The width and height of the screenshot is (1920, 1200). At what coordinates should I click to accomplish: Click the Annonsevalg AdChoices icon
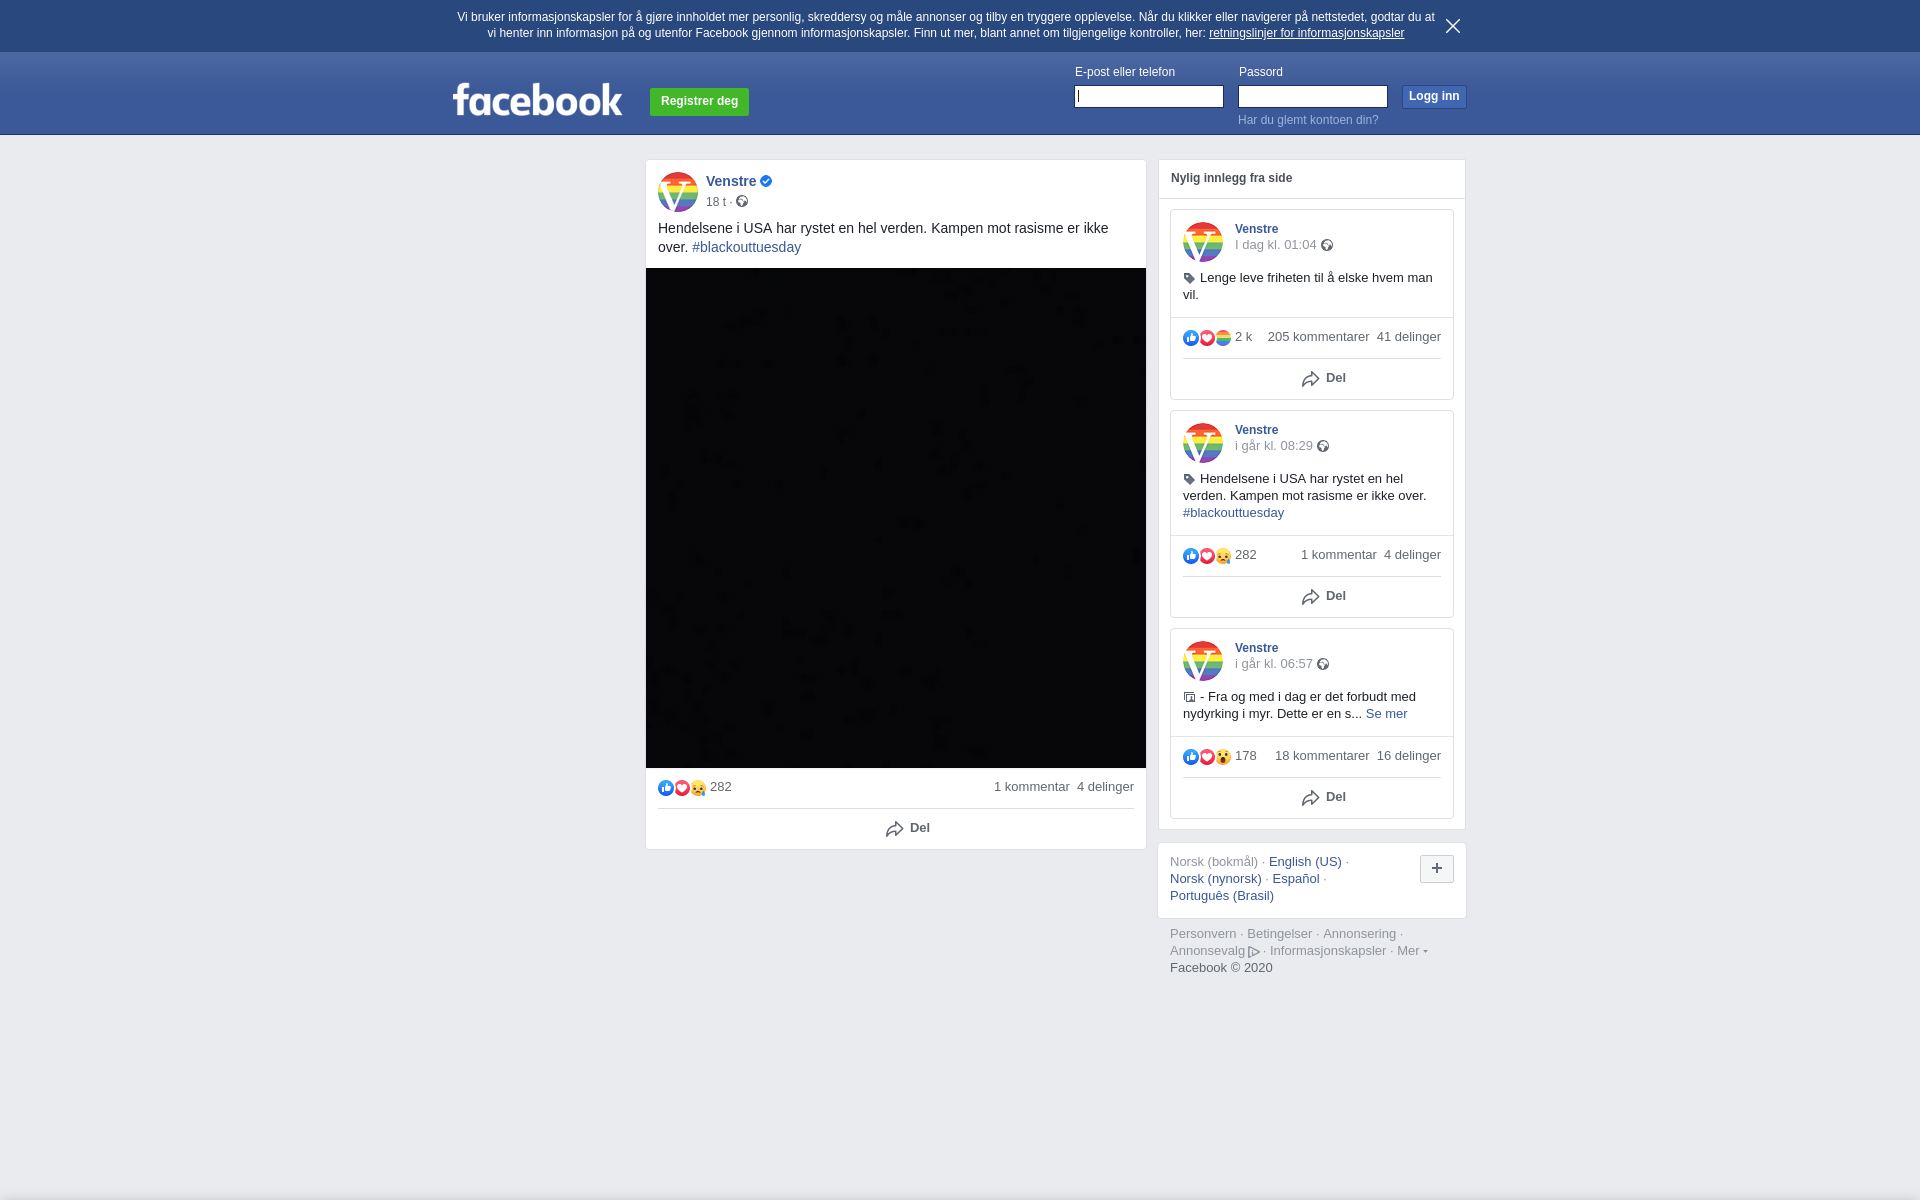click(1254, 952)
